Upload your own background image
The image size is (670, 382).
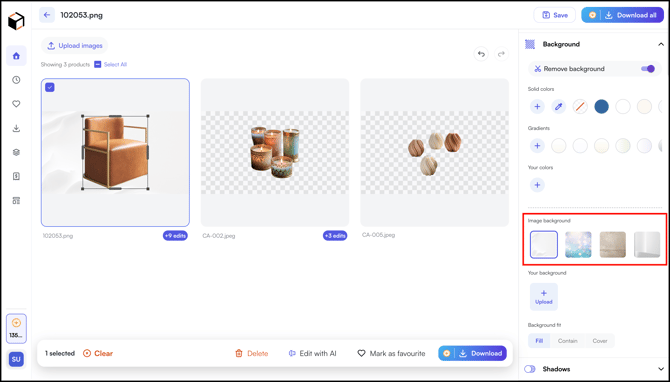544,297
